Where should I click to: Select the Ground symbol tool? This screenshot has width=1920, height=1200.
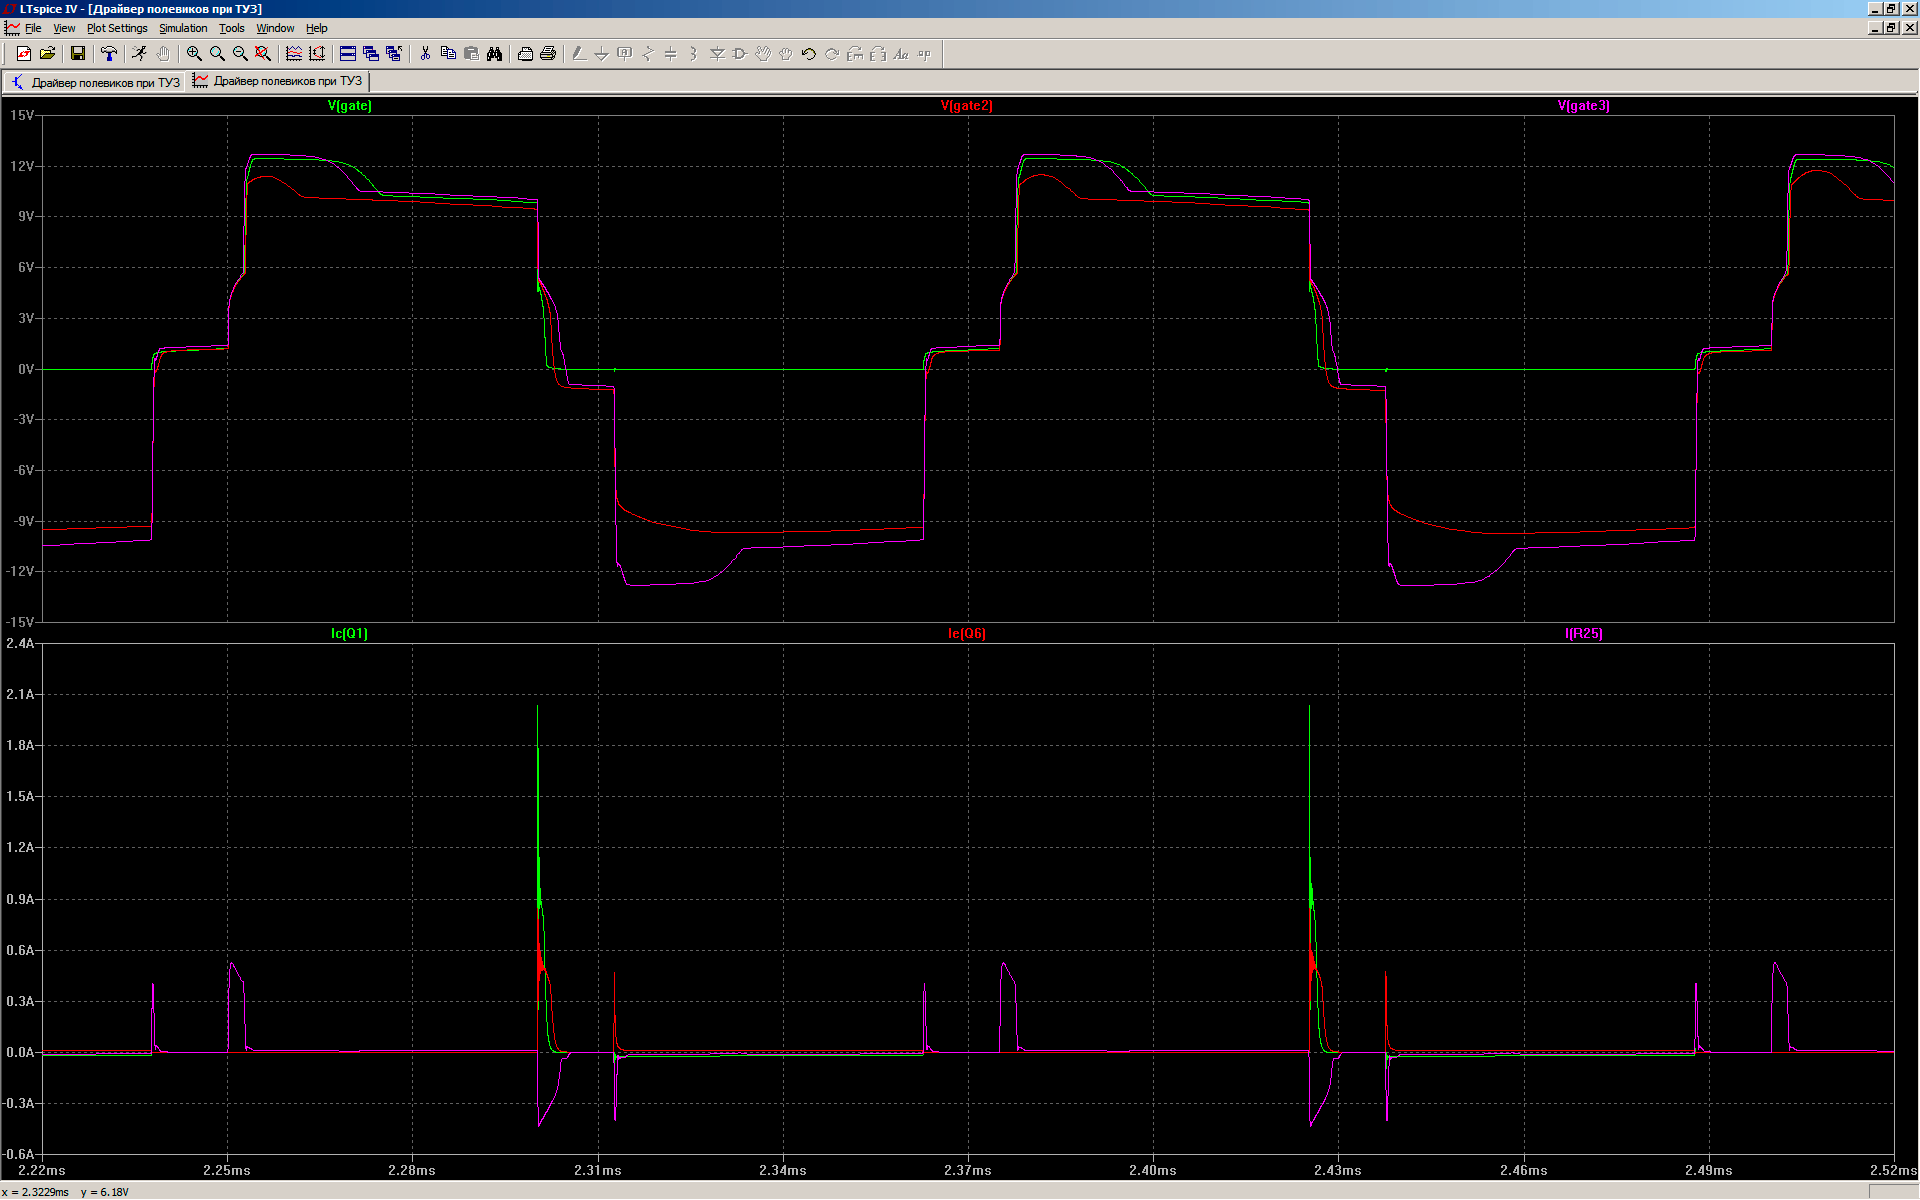tap(602, 54)
